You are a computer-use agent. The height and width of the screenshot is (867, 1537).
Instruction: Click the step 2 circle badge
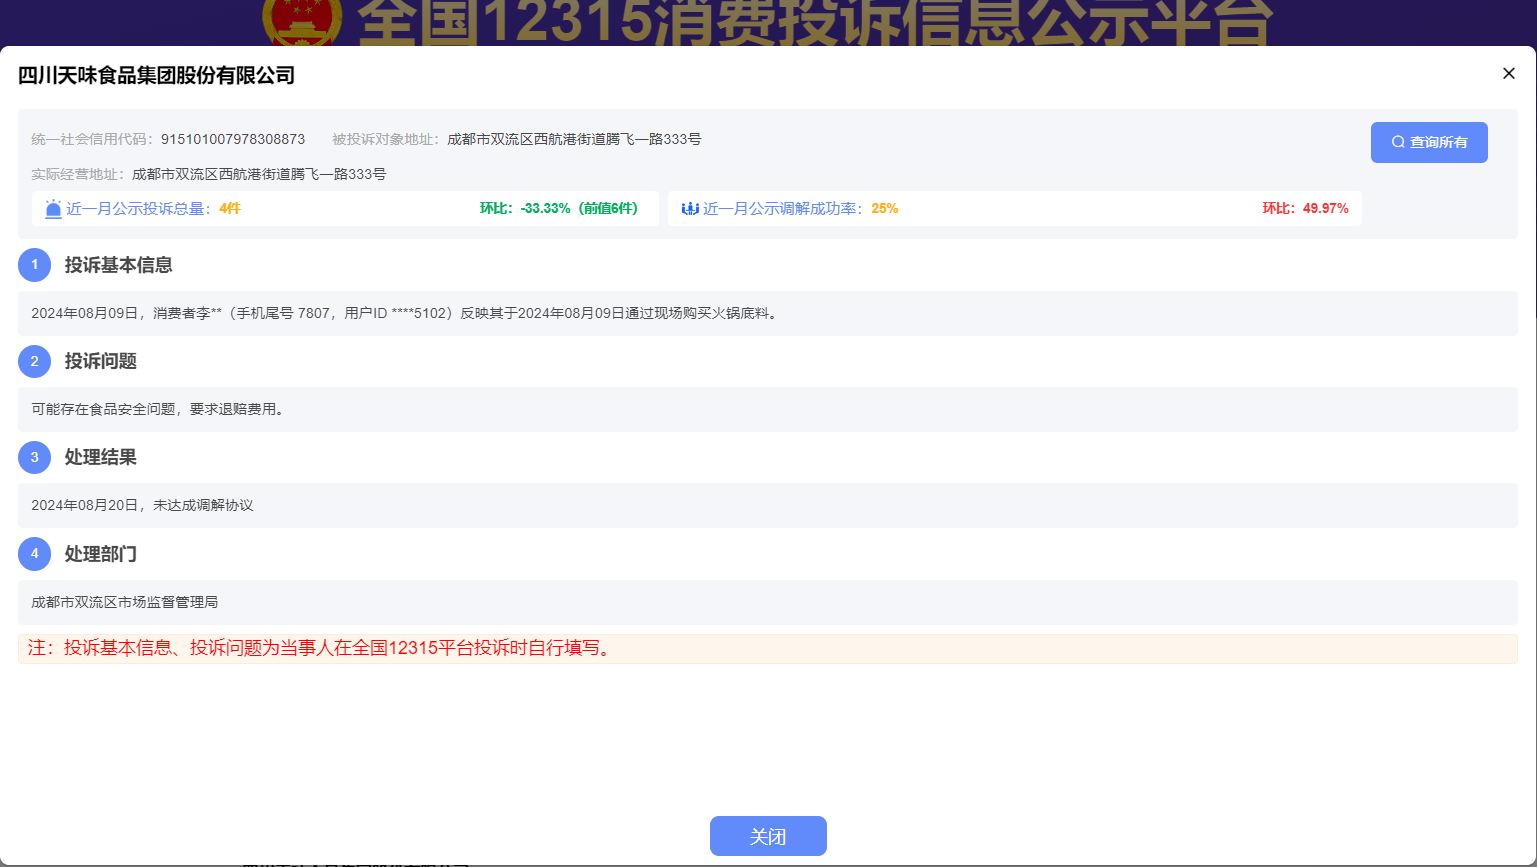pos(34,361)
